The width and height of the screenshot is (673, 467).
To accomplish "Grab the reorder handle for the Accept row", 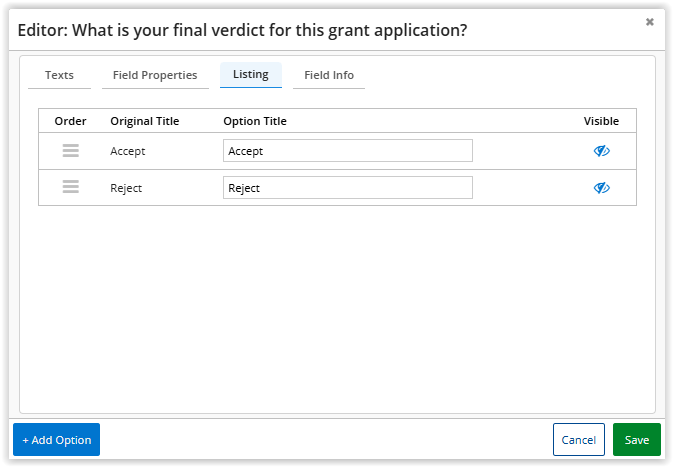I will (x=71, y=151).
